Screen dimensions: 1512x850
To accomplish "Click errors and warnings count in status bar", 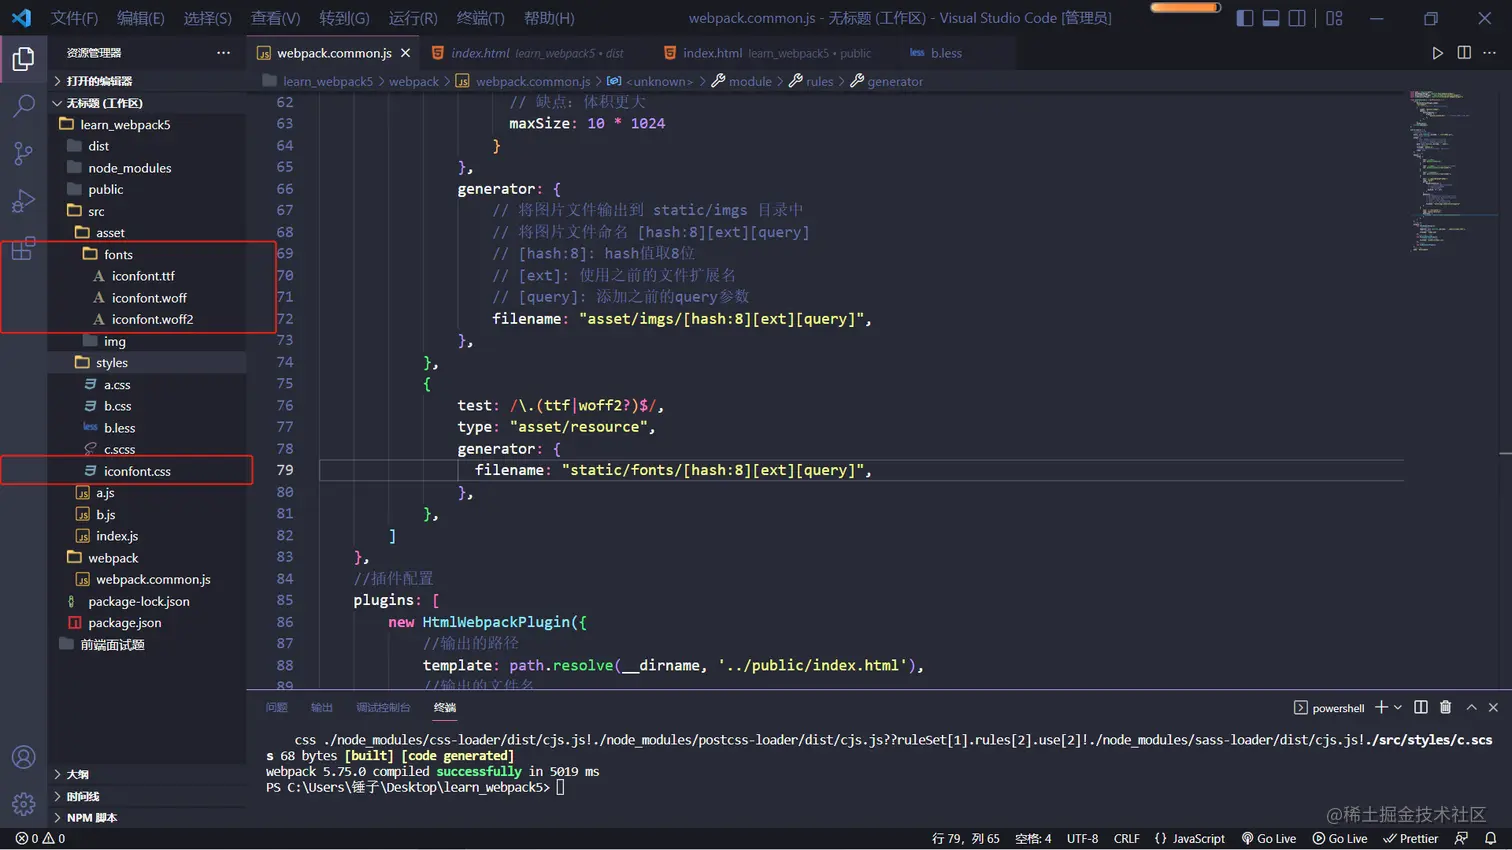I will pyautogui.click(x=40, y=838).
